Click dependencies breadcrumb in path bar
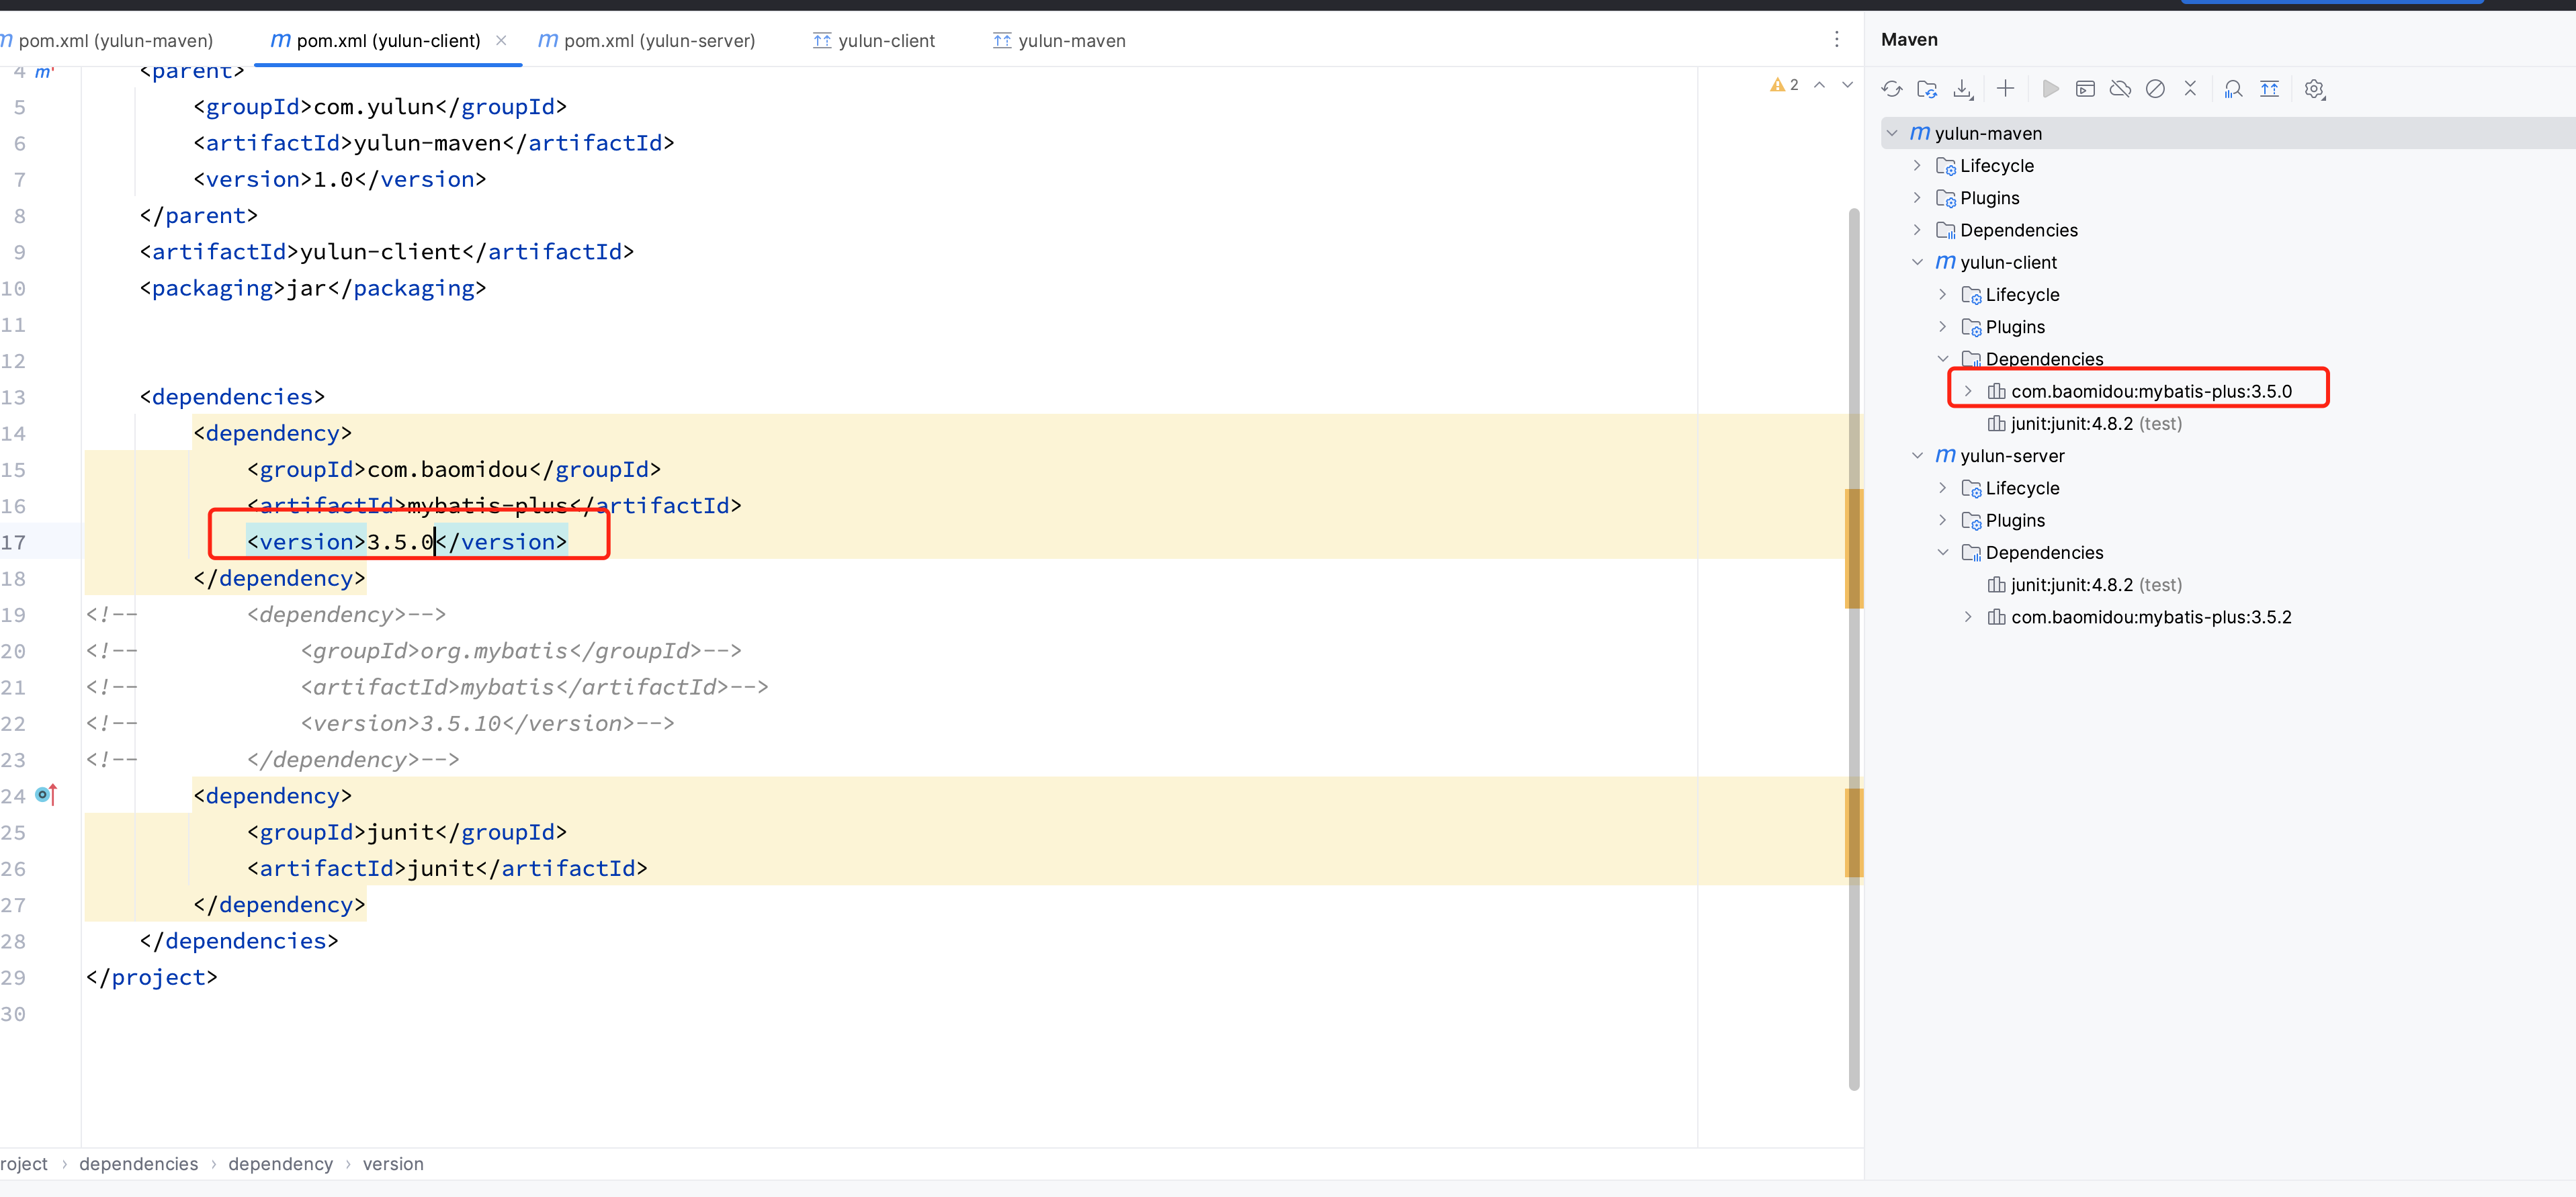This screenshot has width=2576, height=1197. point(138,1164)
